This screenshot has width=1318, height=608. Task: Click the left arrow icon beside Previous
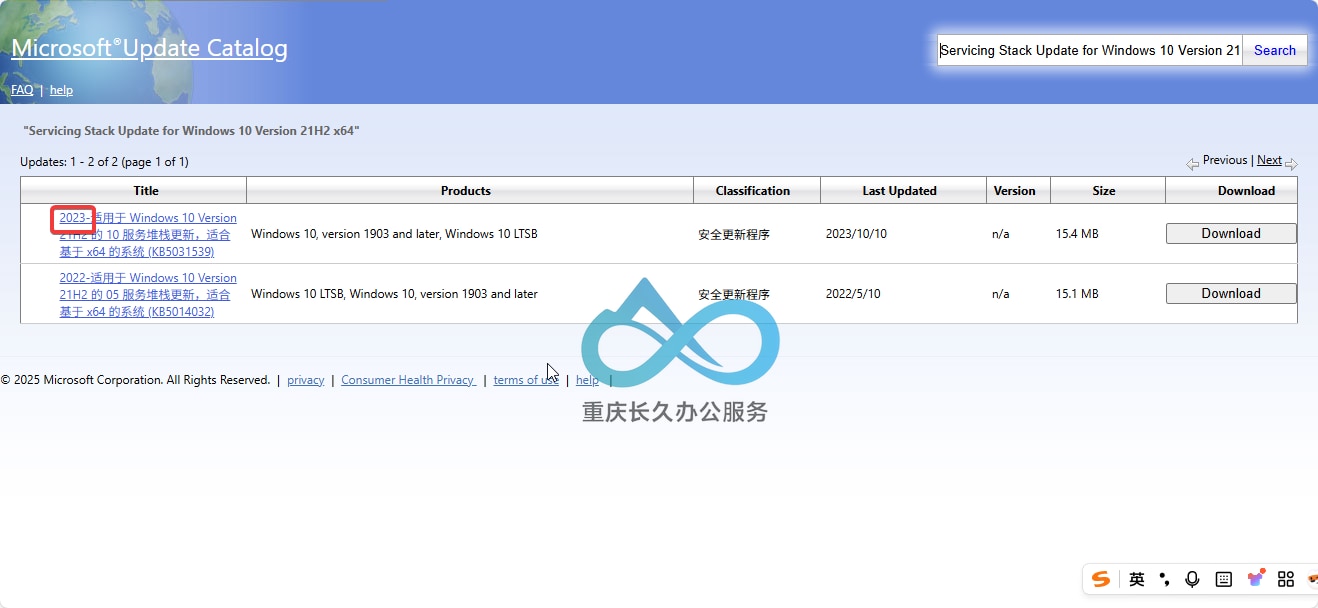1192,164
